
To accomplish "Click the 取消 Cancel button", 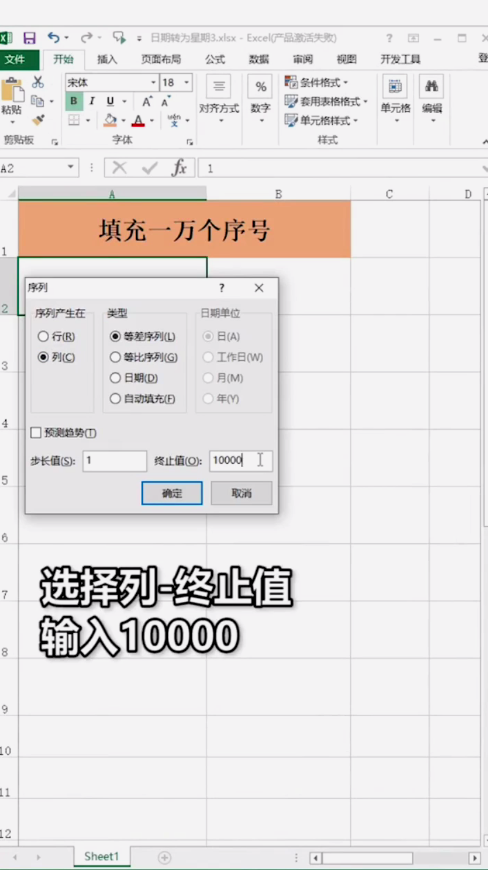I will (241, 493).
